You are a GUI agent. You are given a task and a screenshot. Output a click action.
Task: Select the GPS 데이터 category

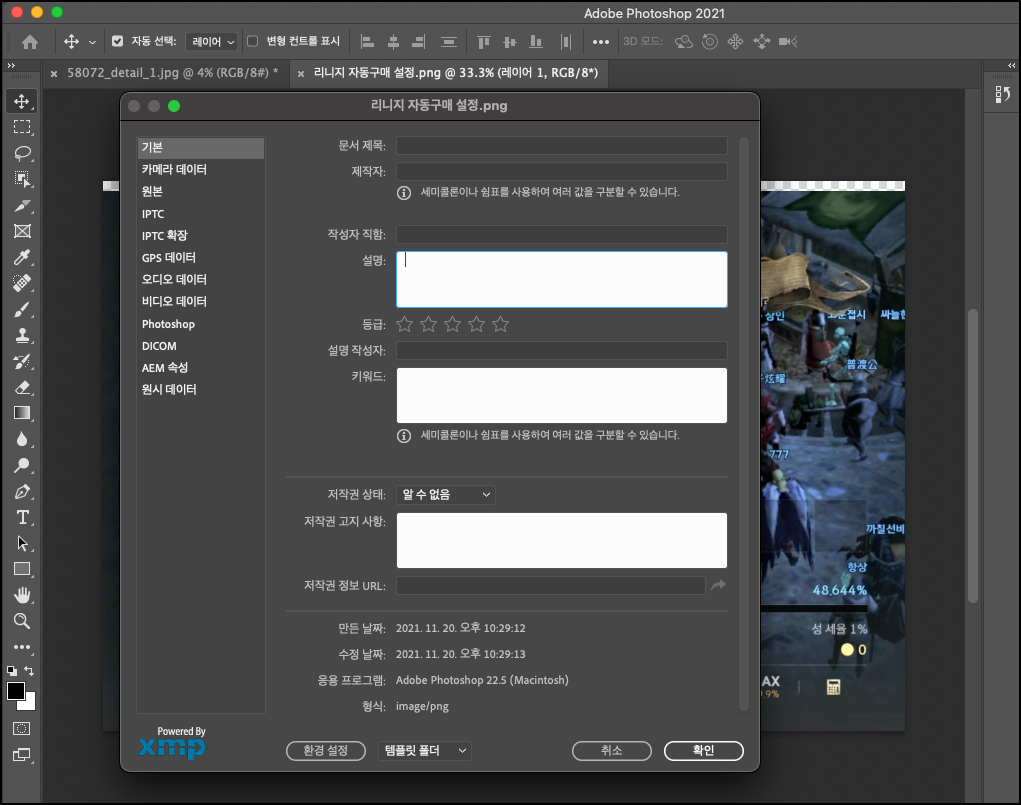[201, 257]
